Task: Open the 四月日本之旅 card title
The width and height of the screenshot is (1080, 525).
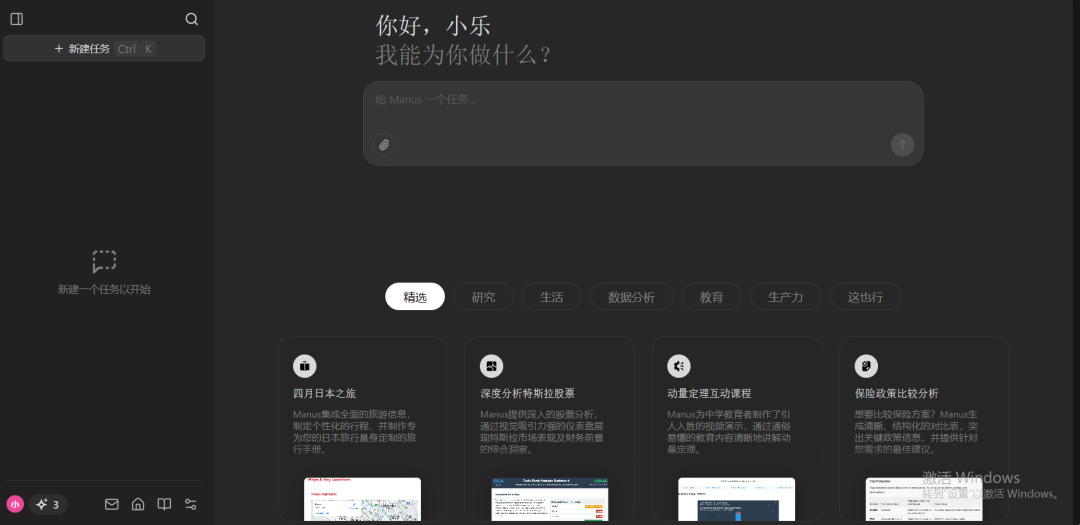Action: pos(324,393)
